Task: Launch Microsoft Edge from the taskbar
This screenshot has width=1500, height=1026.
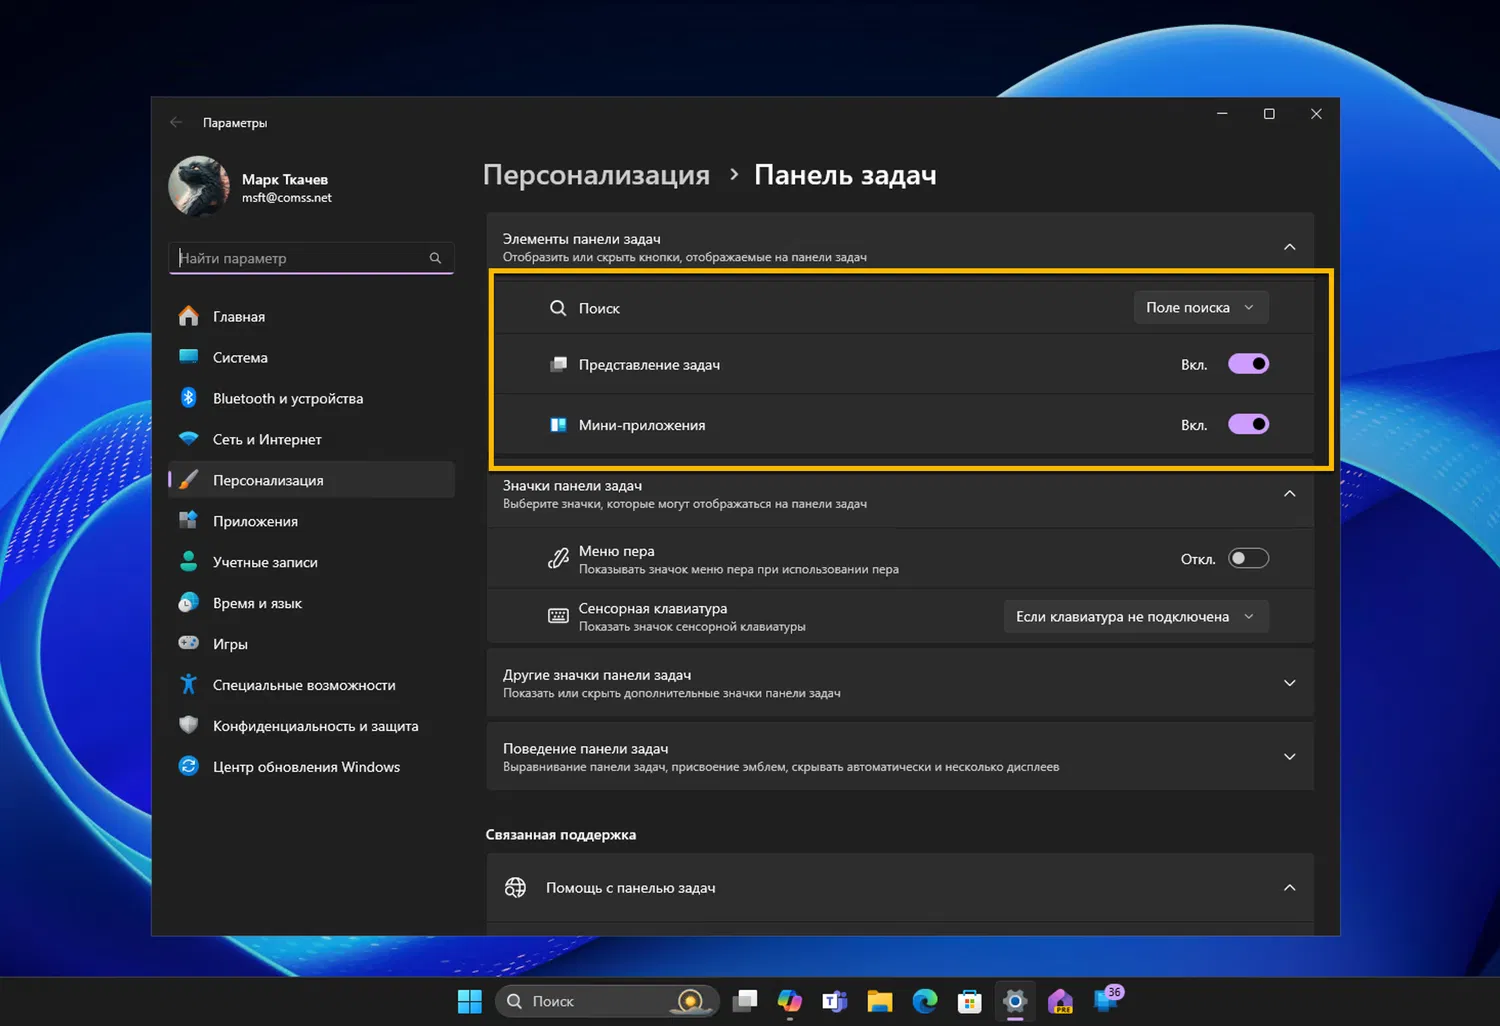Action: click(925, 1001)
